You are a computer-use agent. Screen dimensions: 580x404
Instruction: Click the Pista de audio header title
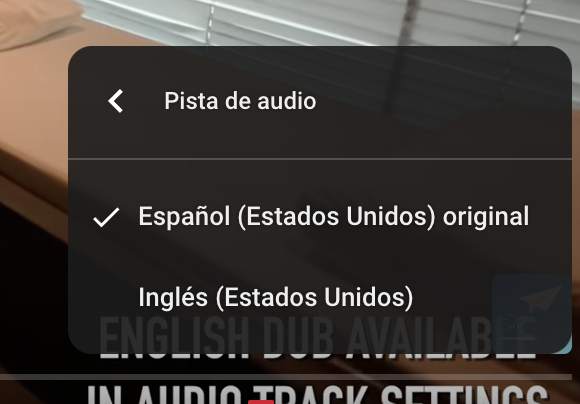coord(240,101)
